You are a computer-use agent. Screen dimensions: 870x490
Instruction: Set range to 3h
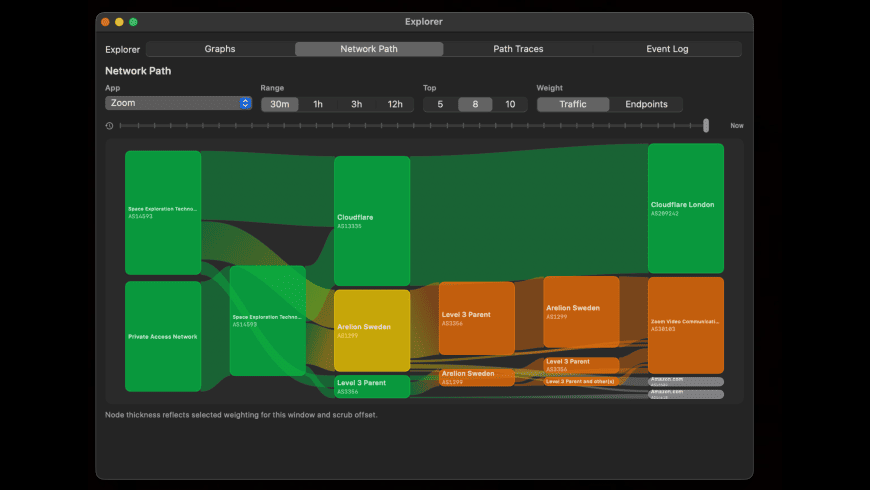coord(356,104)
